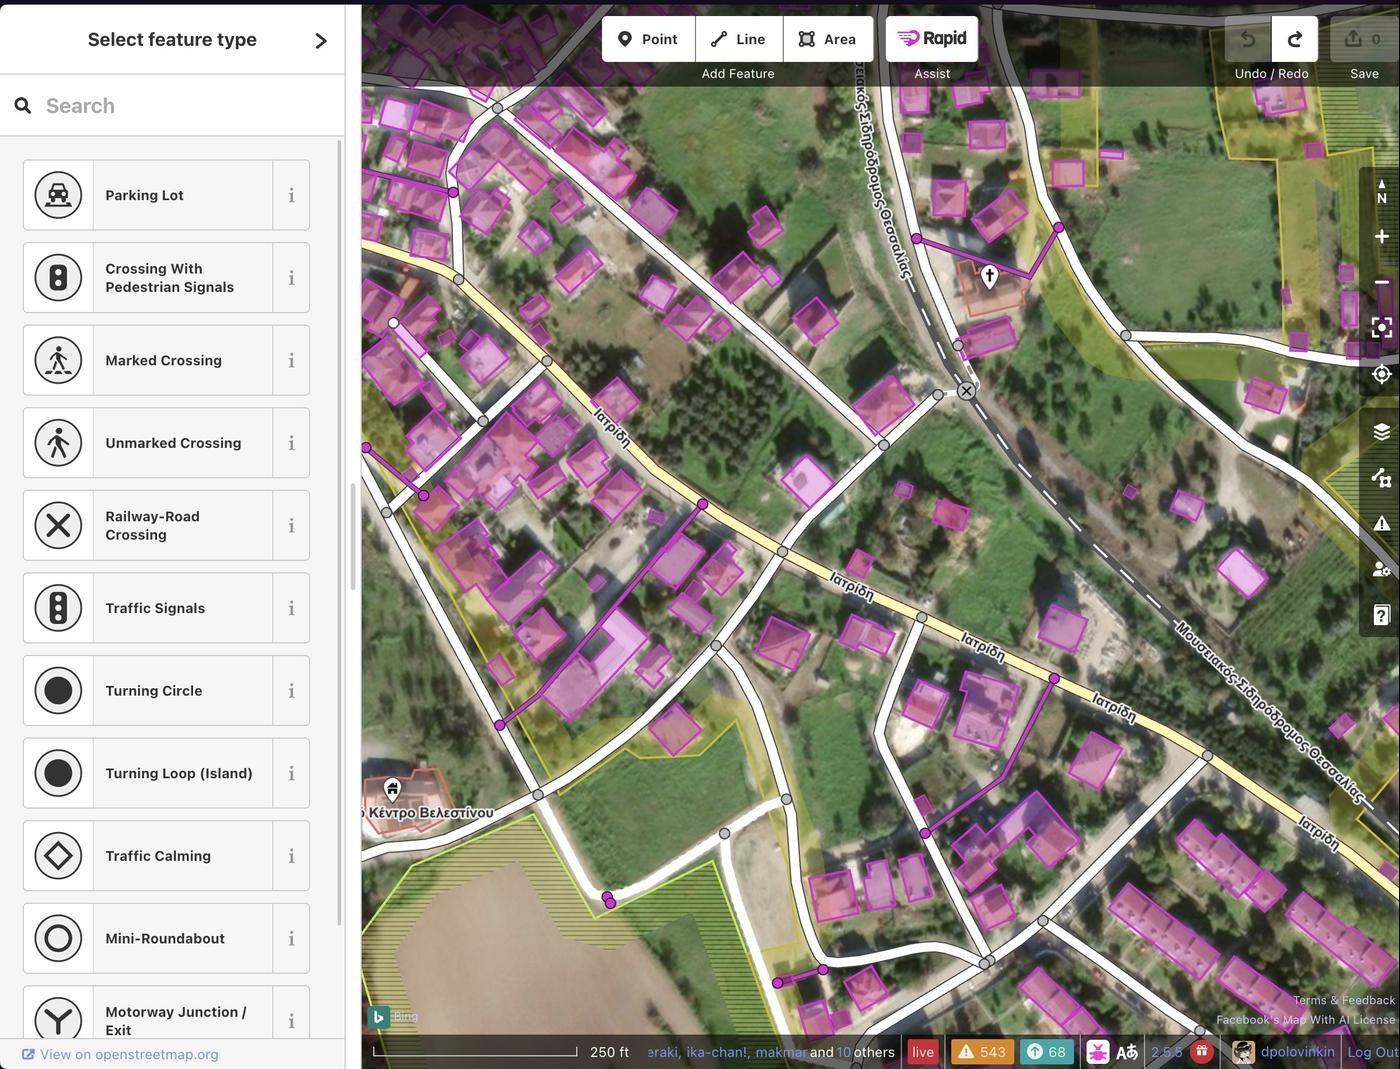
Task: Reset map bearing with north arrow
Action: pos(1381,192)
